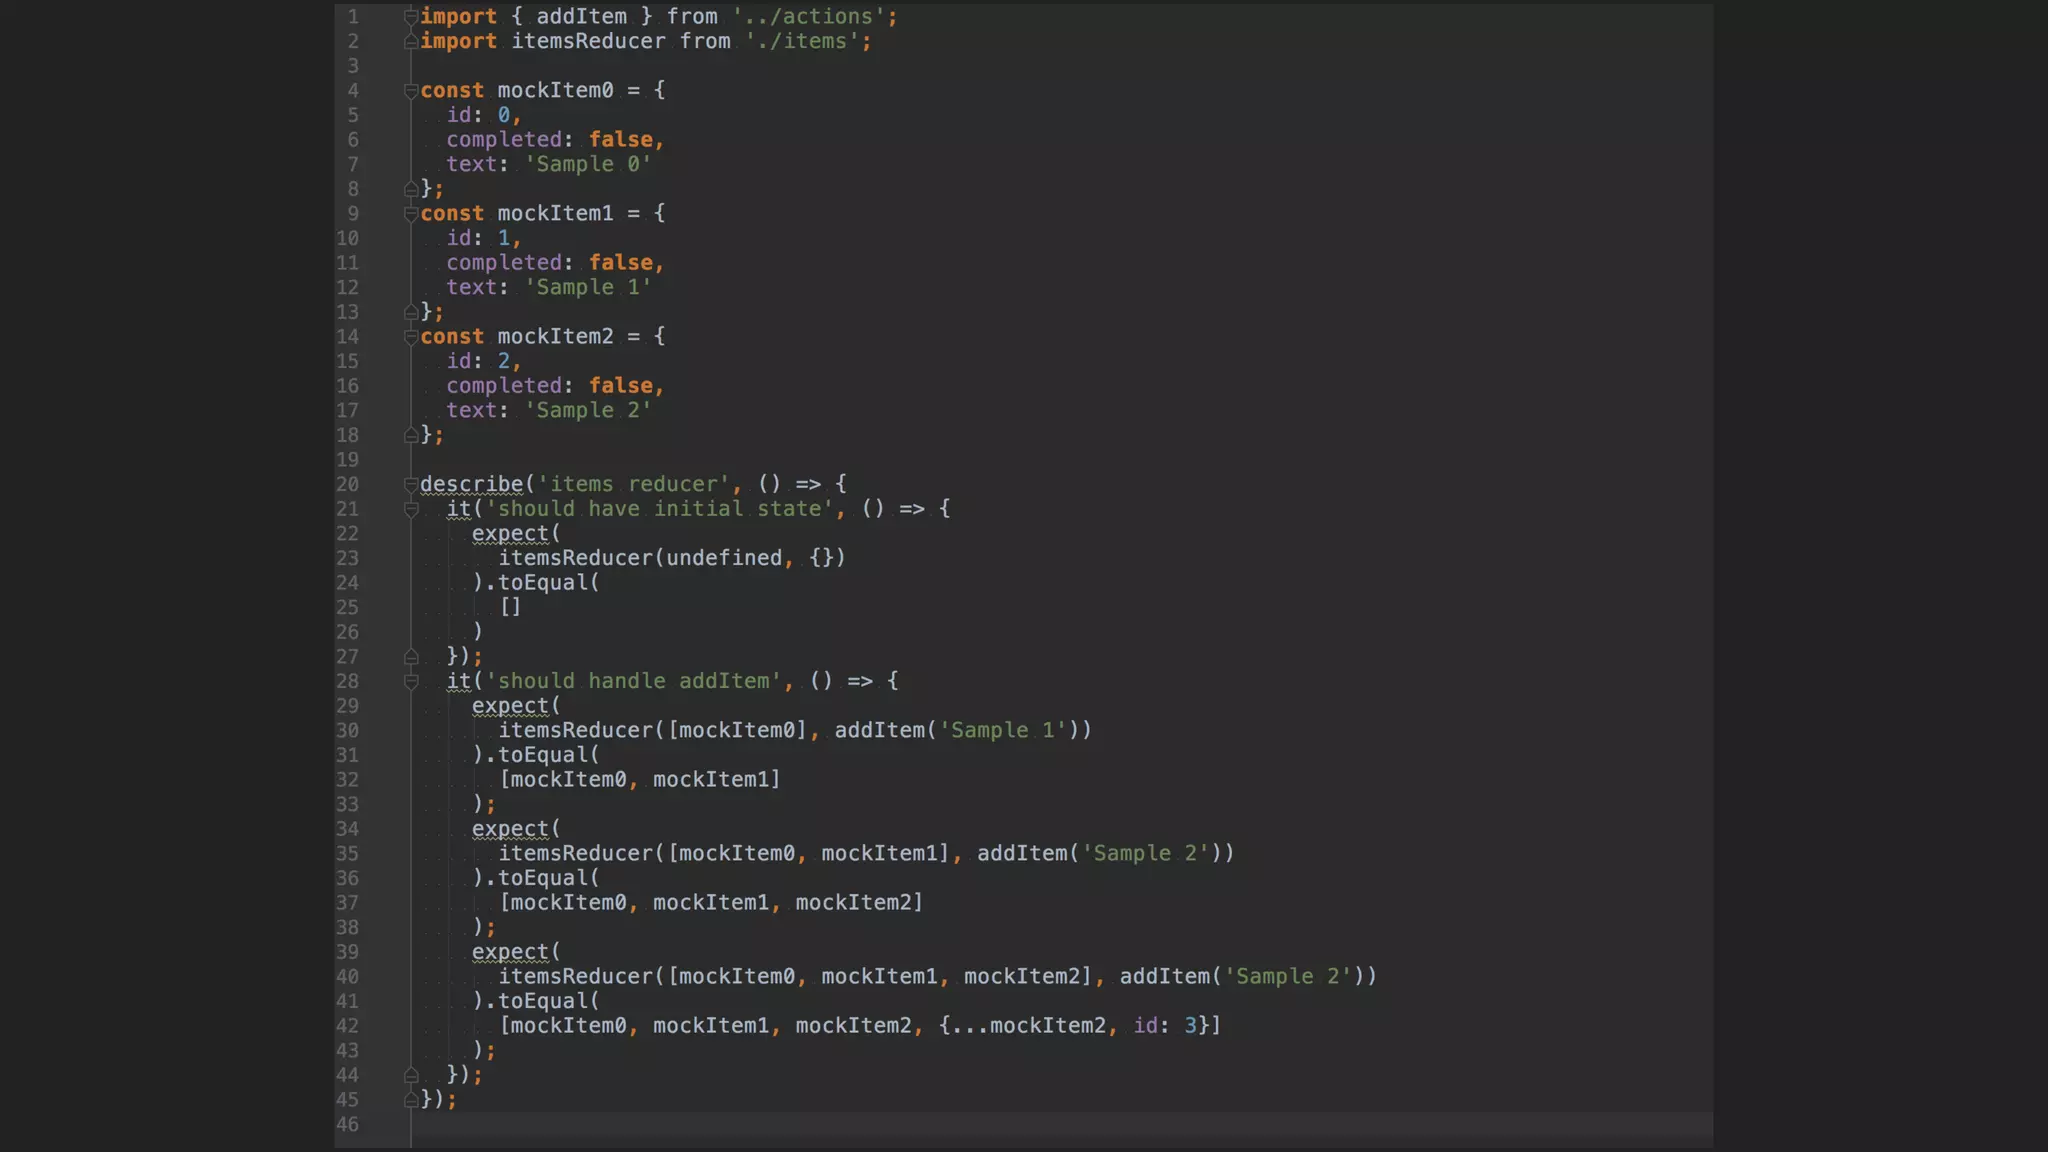Click line number 46 in the gutter
Viewport: 2048px width, 1152px height.
(x=347, y=1124)
